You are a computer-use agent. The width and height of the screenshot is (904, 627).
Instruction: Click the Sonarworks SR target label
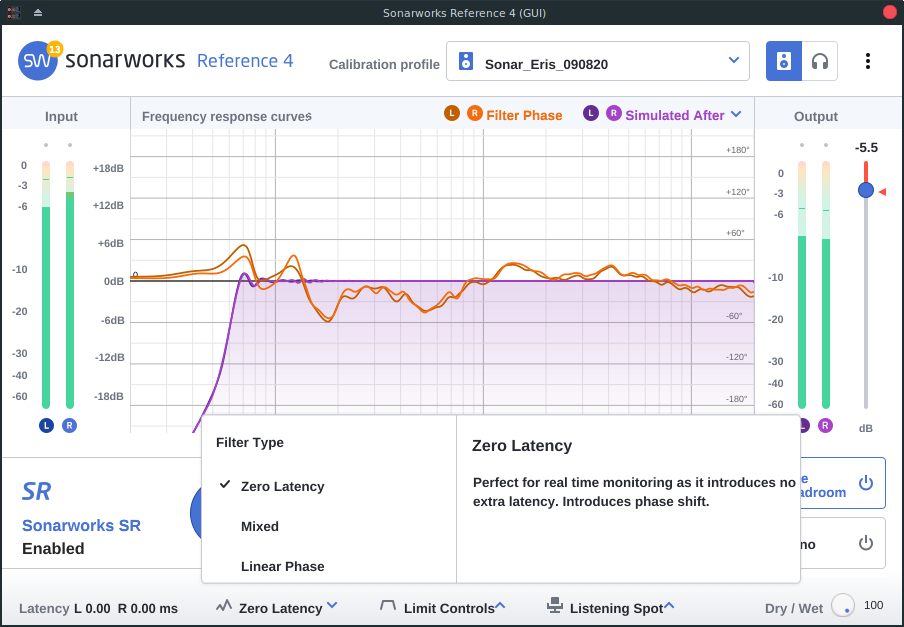[x=81, y=525]
